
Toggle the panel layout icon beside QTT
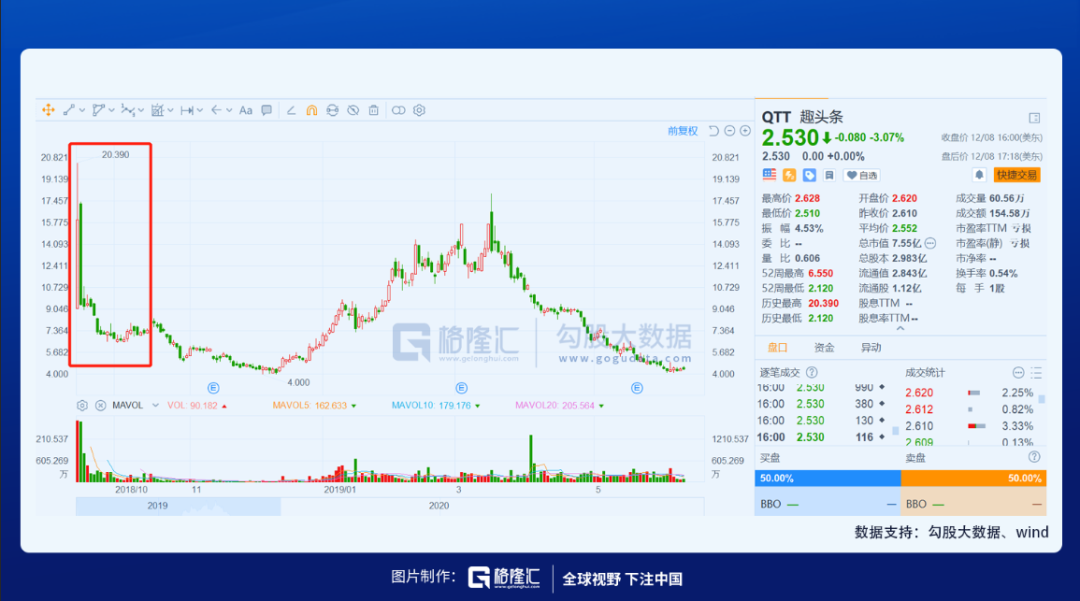coord(1034,118)
